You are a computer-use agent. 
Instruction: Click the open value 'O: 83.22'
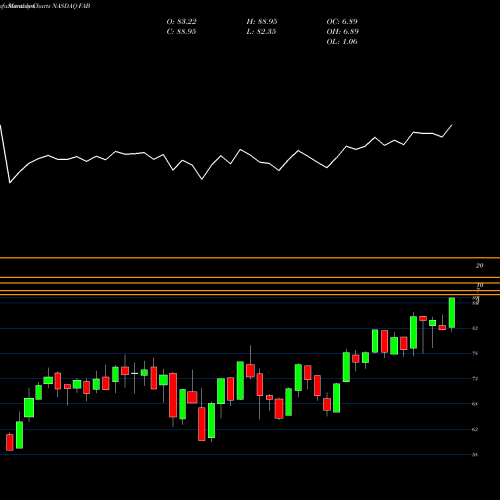coord(181,22)
